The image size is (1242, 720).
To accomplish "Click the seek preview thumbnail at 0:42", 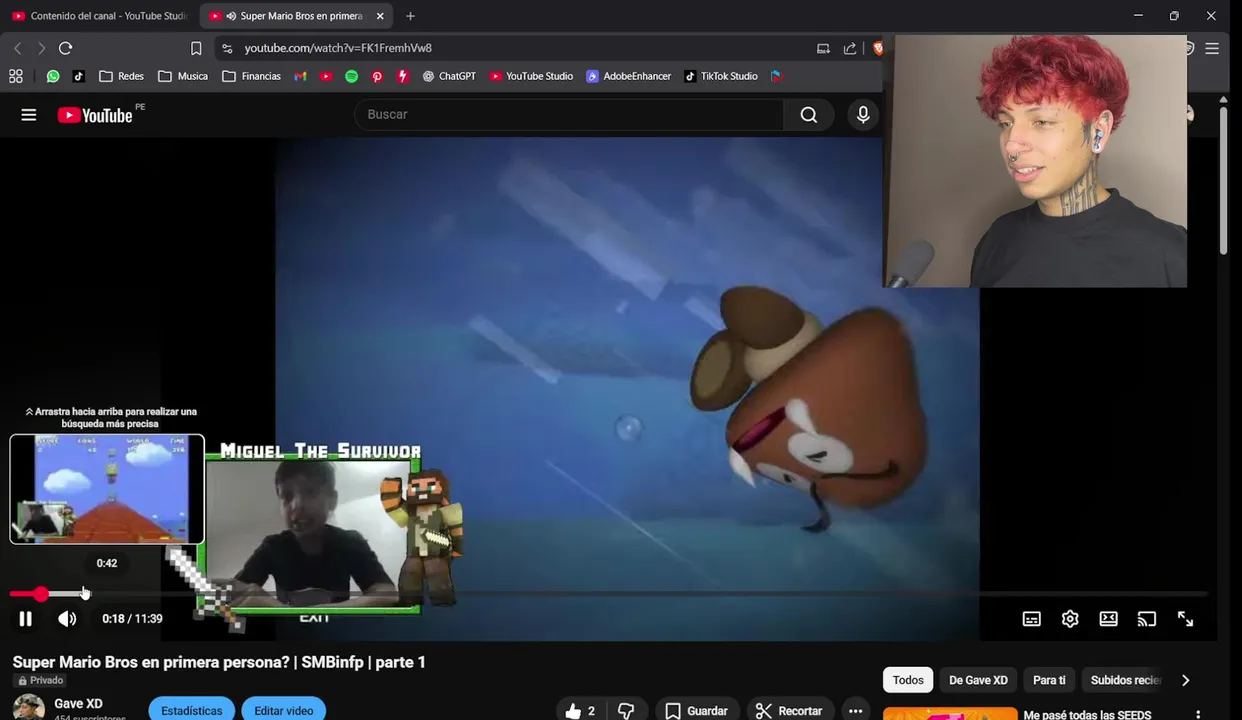I will [x=107, y=489].
